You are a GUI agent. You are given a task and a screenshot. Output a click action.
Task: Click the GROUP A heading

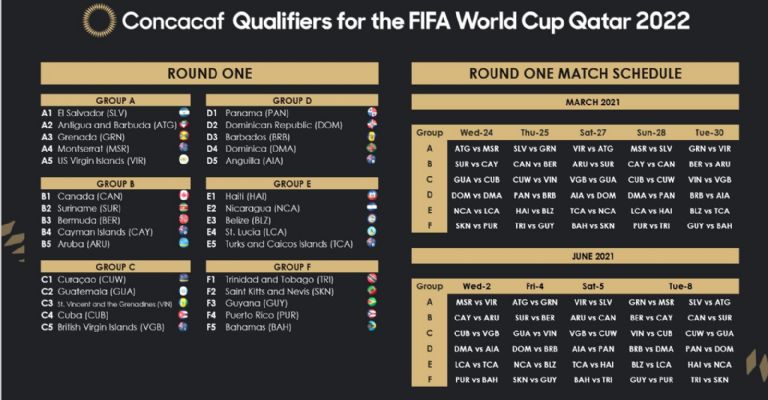coord(116,100)
